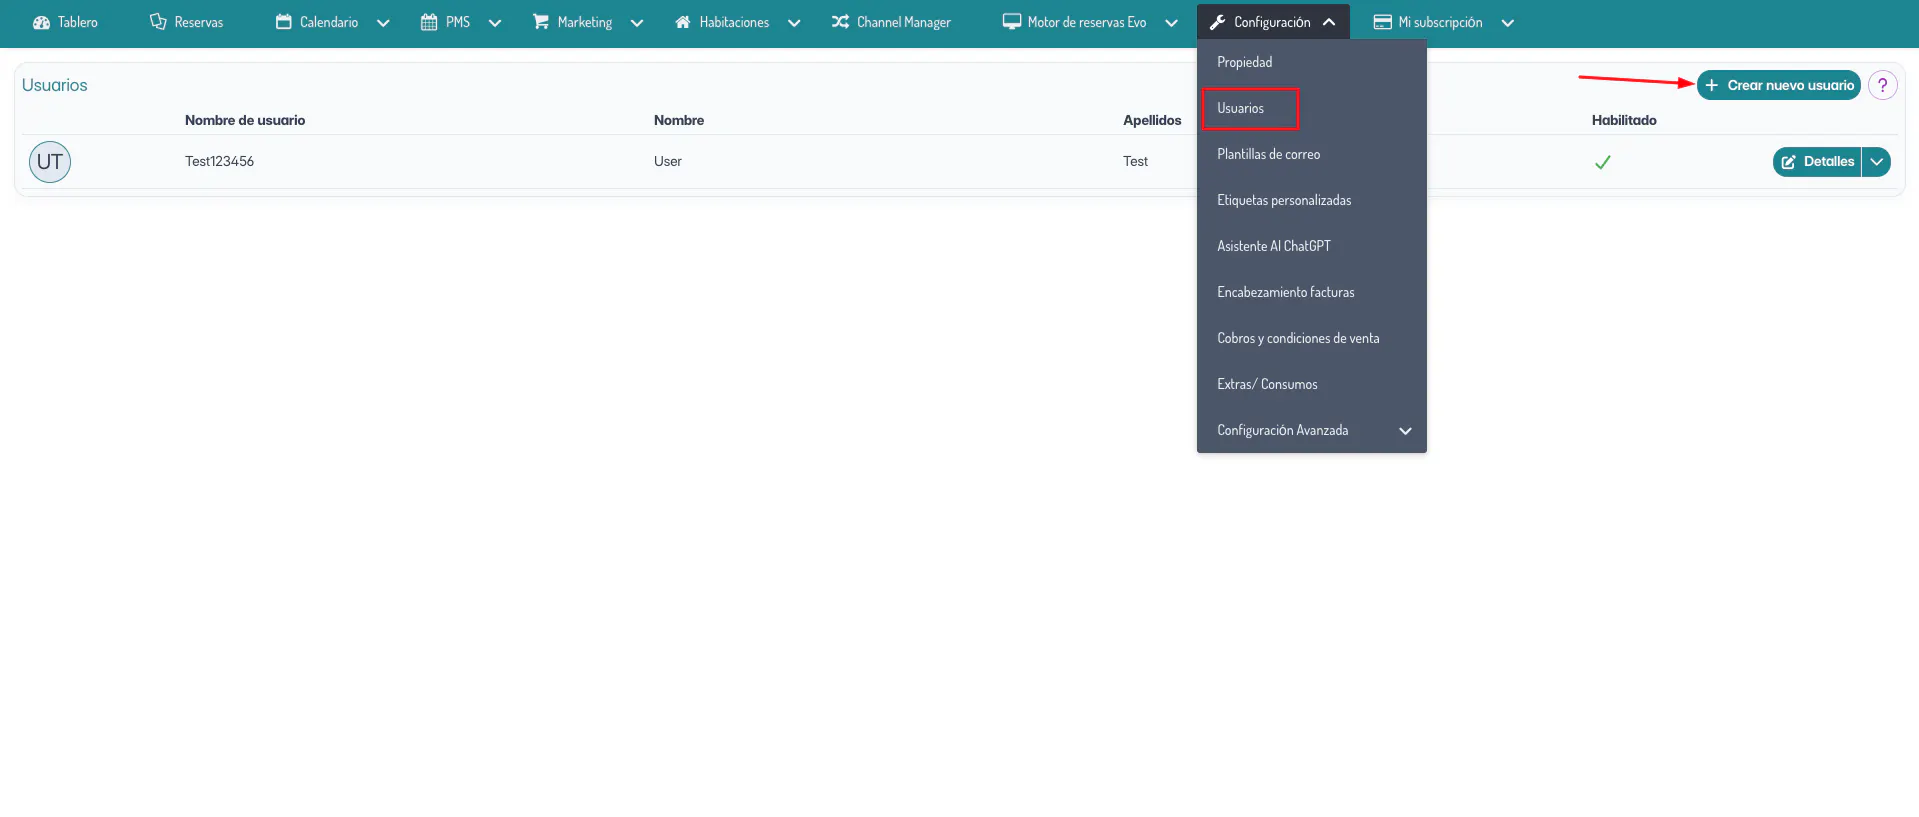
Task: Click the UT user avatar
Action: pos(50,162)
